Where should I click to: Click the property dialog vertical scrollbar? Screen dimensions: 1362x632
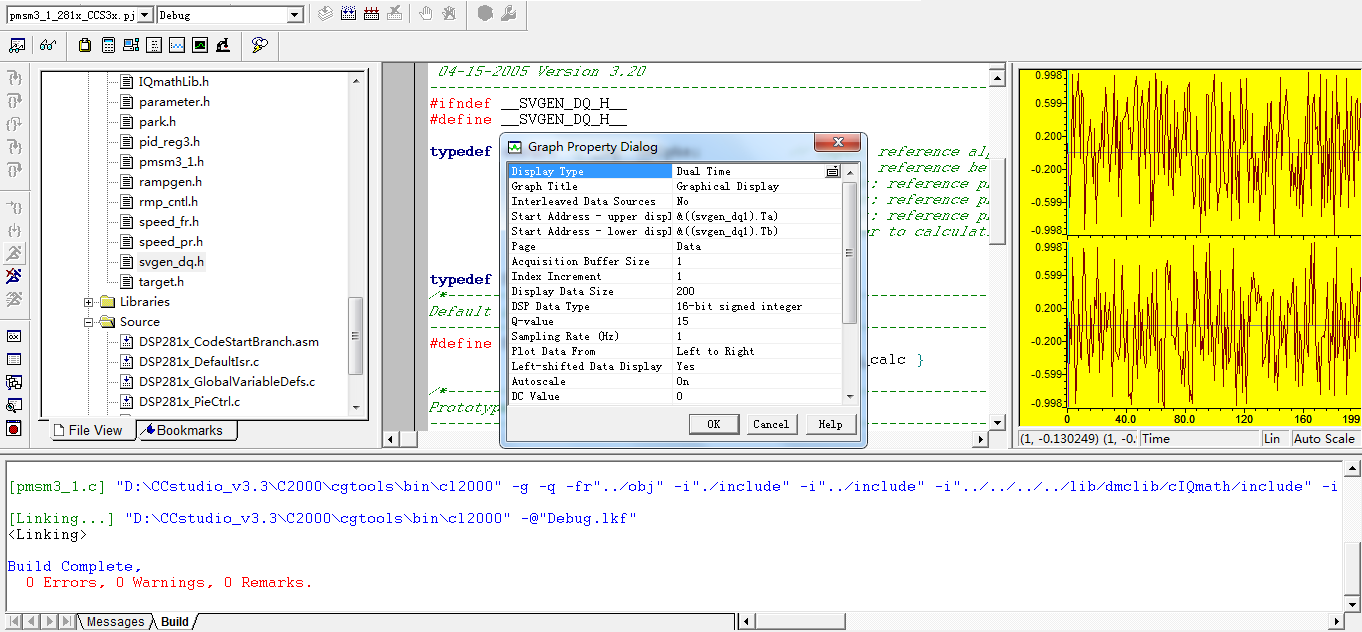pos(850,284)
